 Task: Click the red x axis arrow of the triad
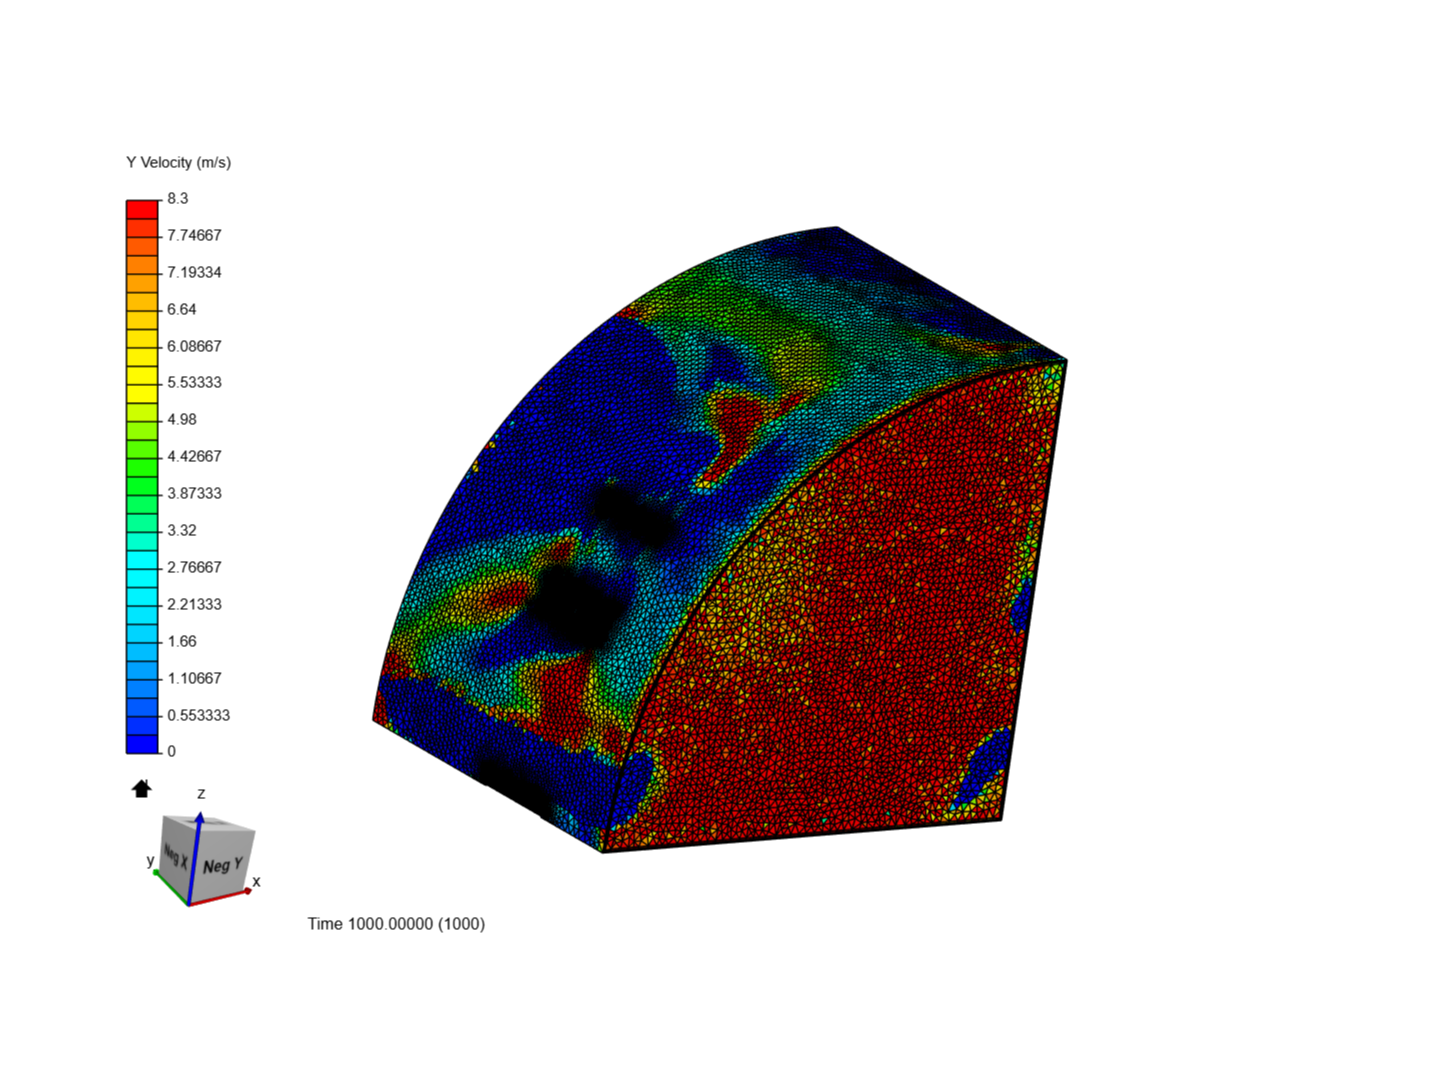[x=243, y=889]
